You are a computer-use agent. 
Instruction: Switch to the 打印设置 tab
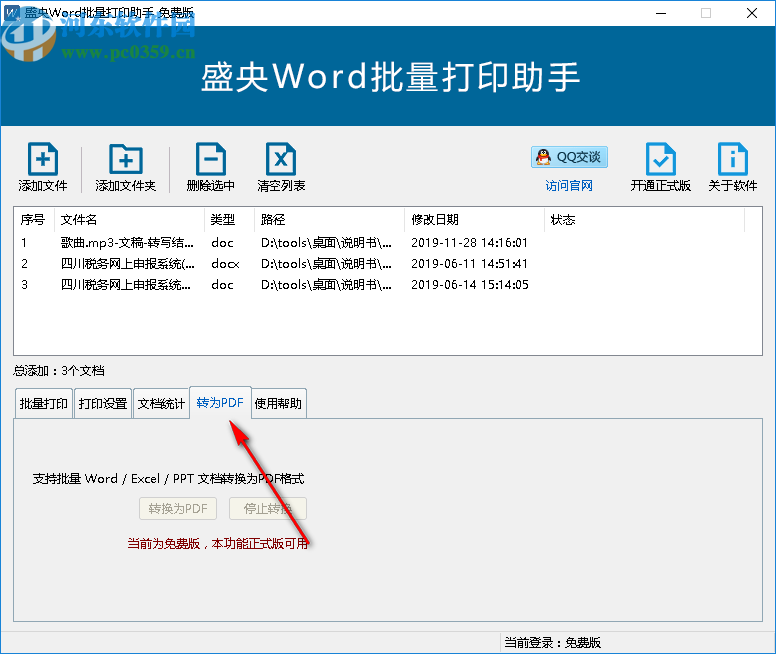click(103, 403)
